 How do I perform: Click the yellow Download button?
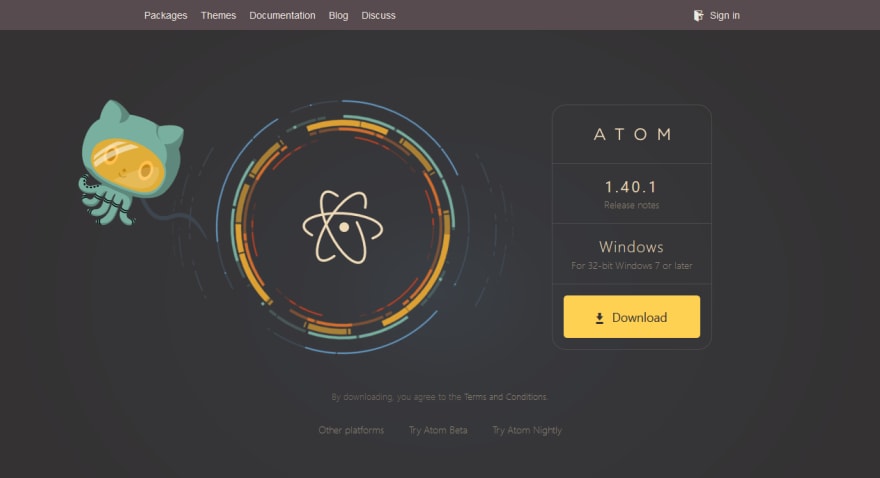(631, 316)
